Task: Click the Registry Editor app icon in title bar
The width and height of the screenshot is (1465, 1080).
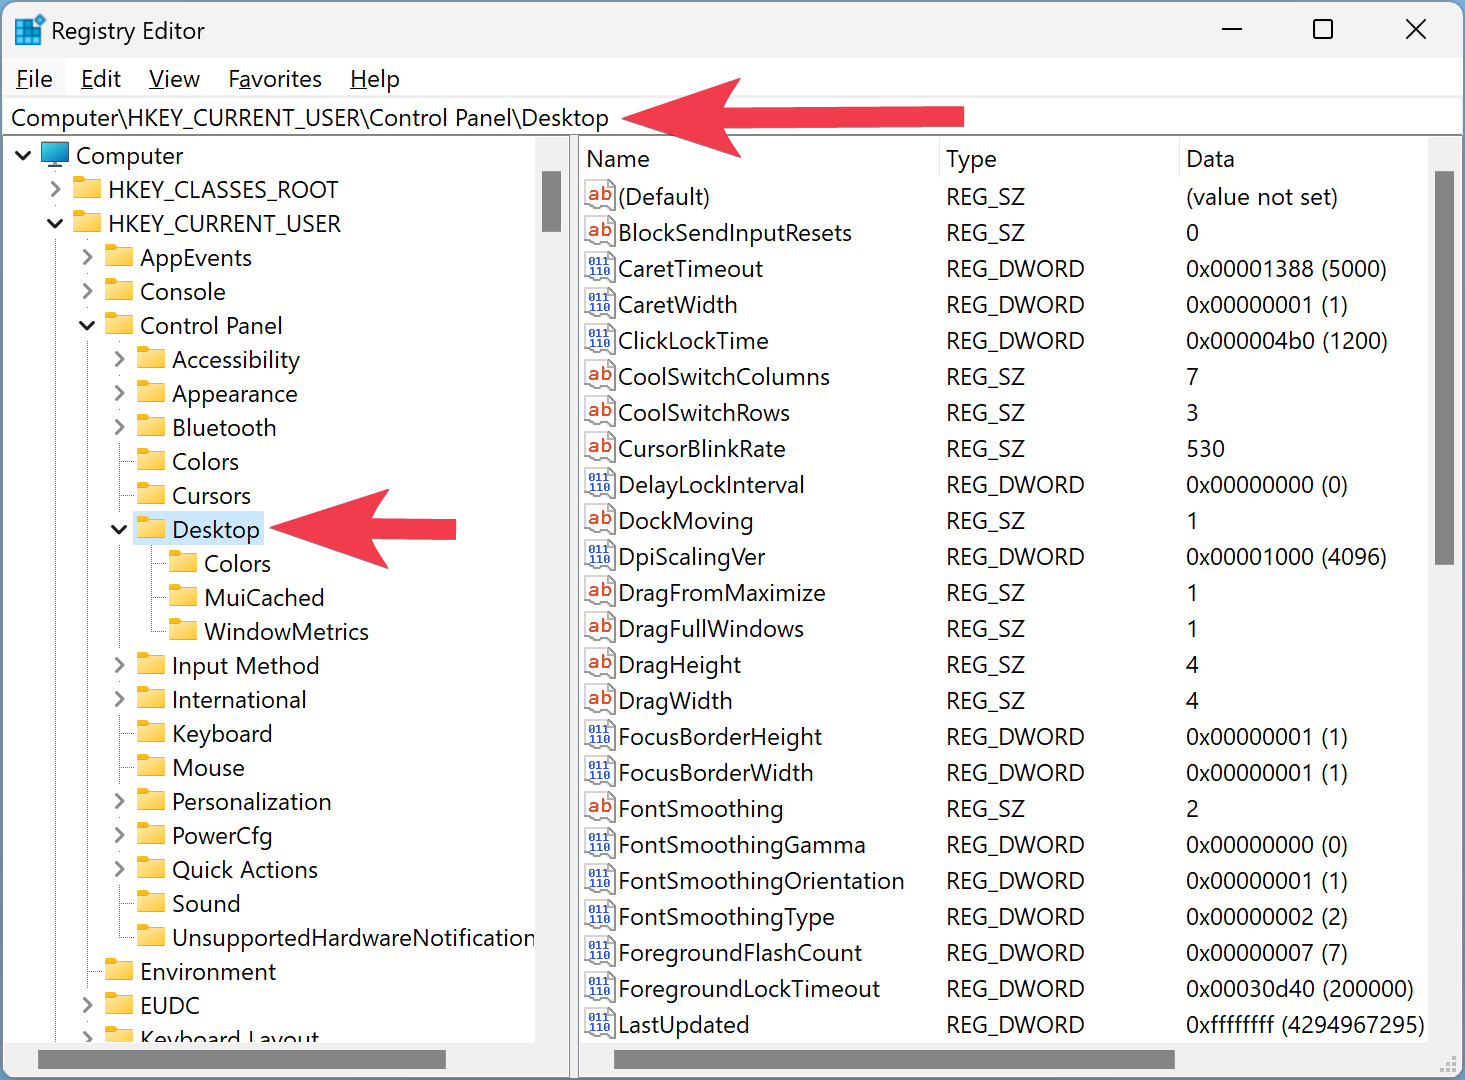Action: point(30,30)
